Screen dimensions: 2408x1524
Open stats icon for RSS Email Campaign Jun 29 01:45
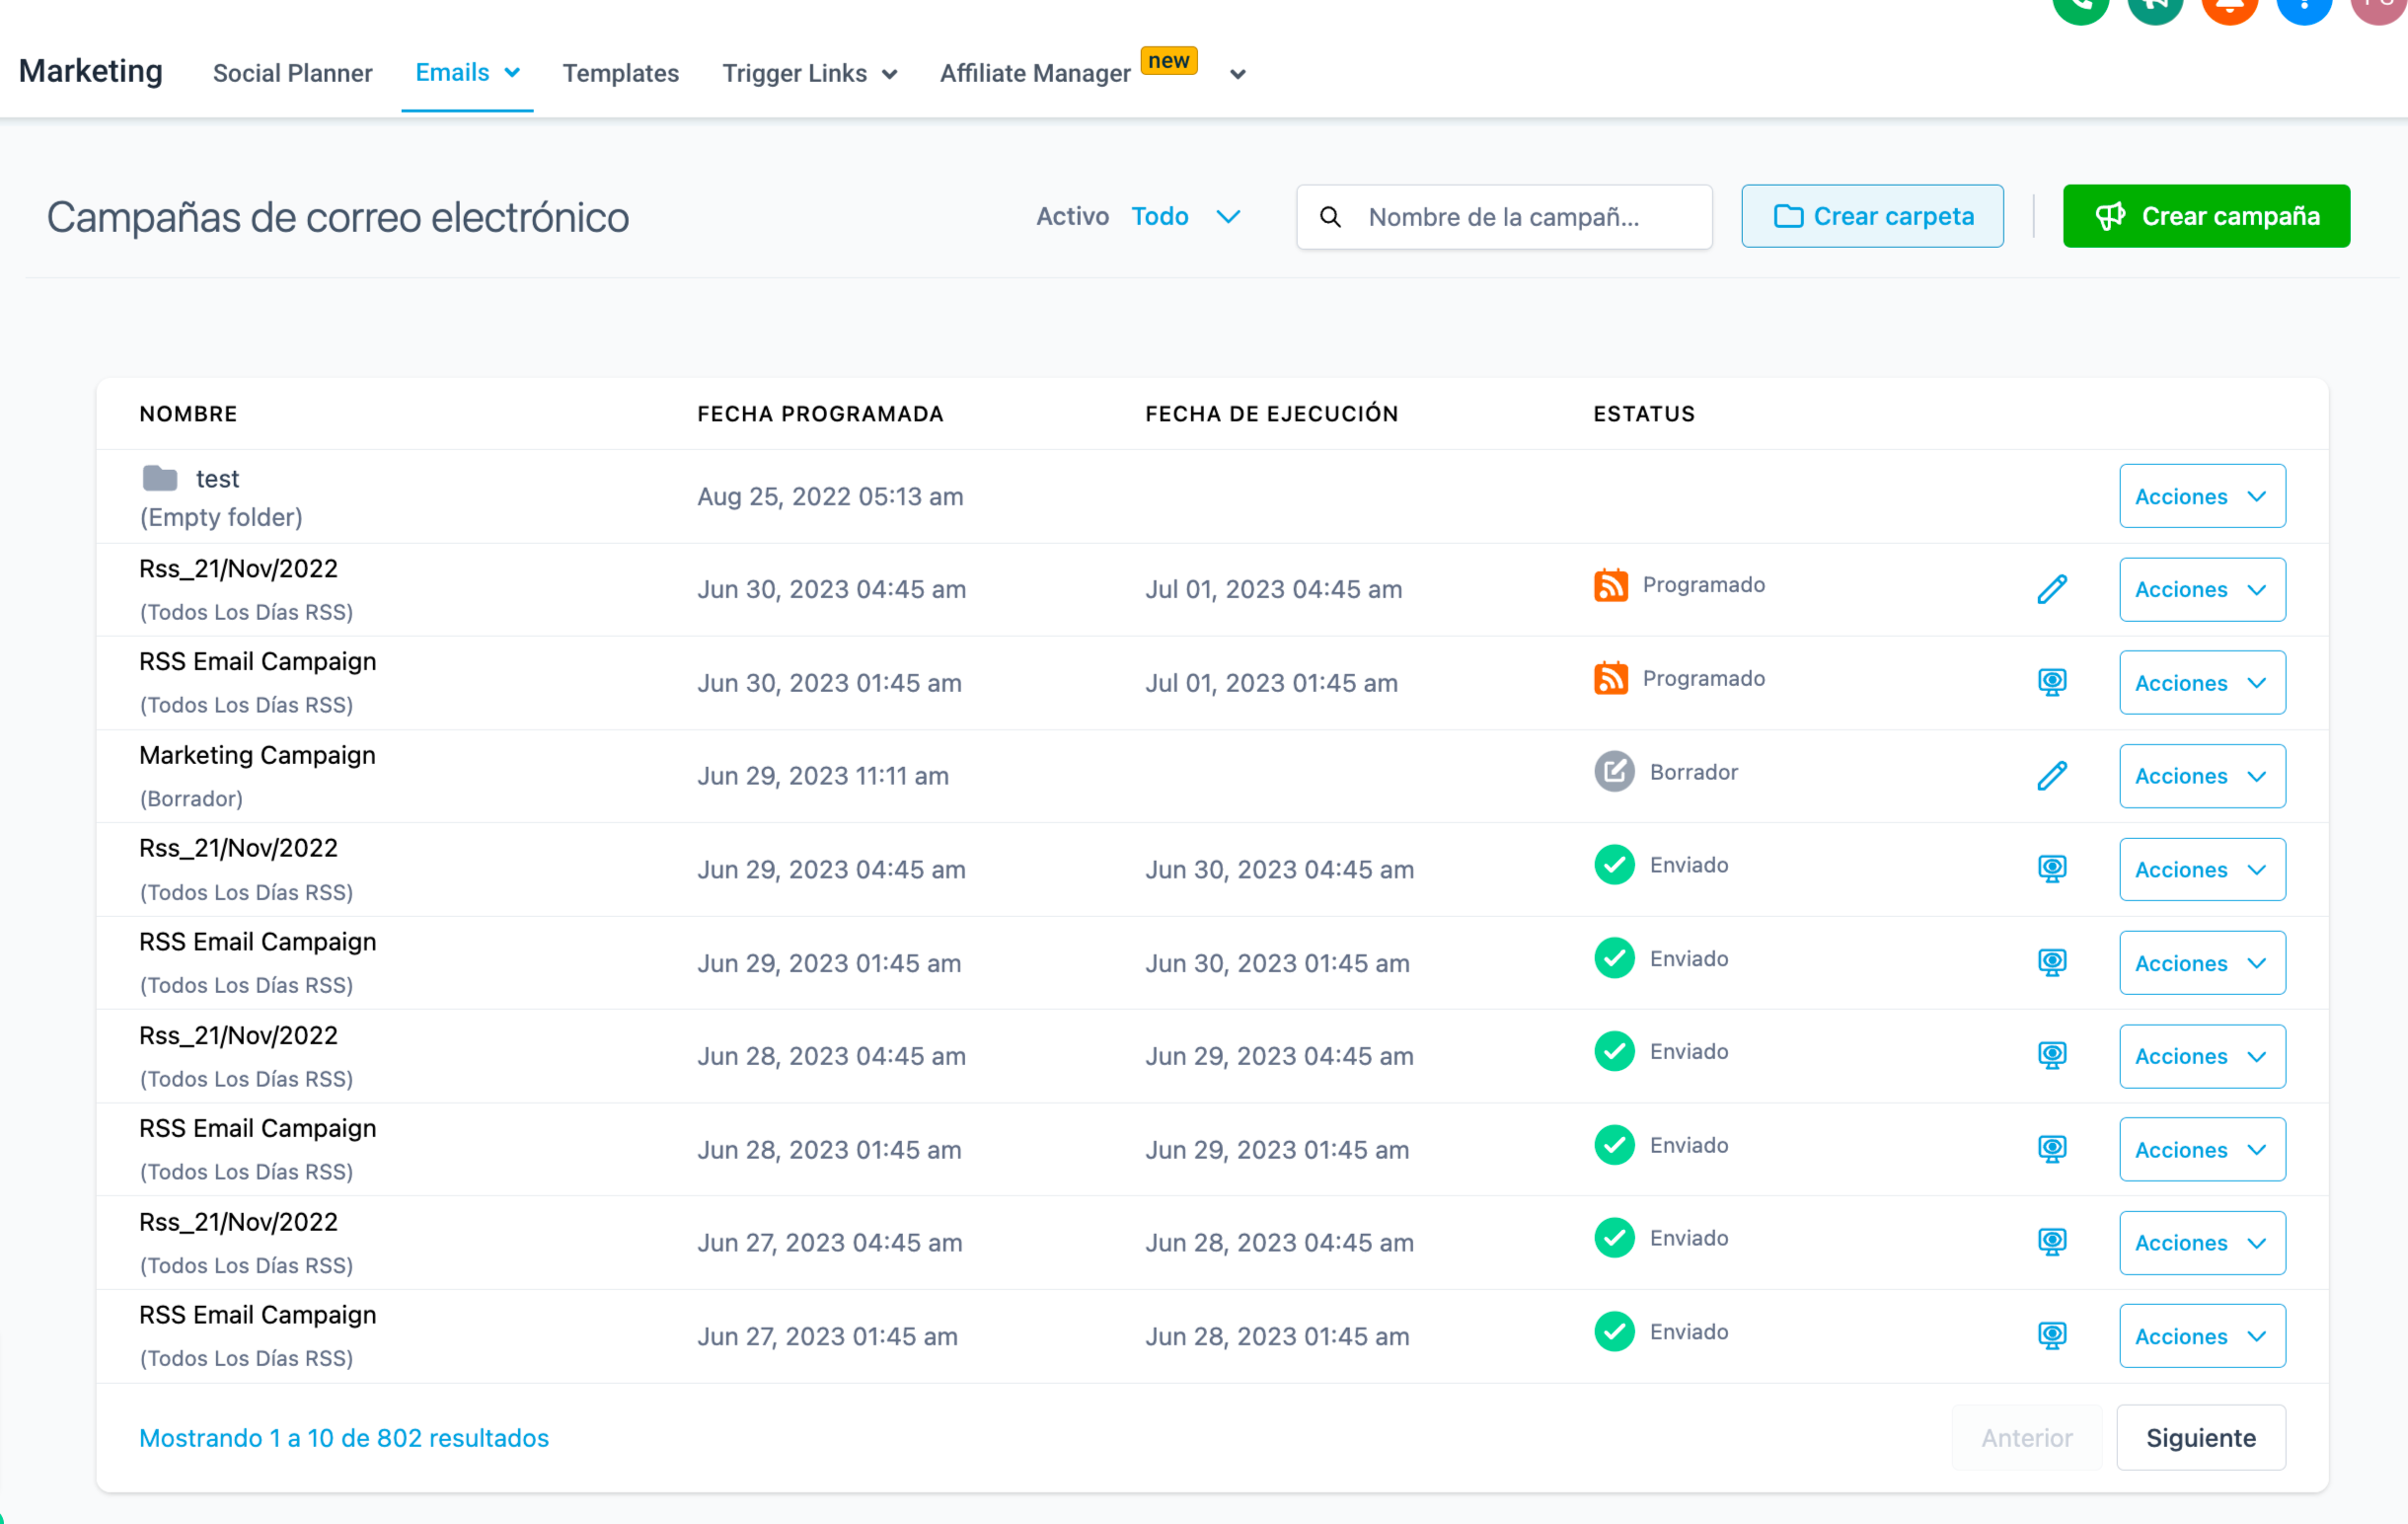(2051, 963)
